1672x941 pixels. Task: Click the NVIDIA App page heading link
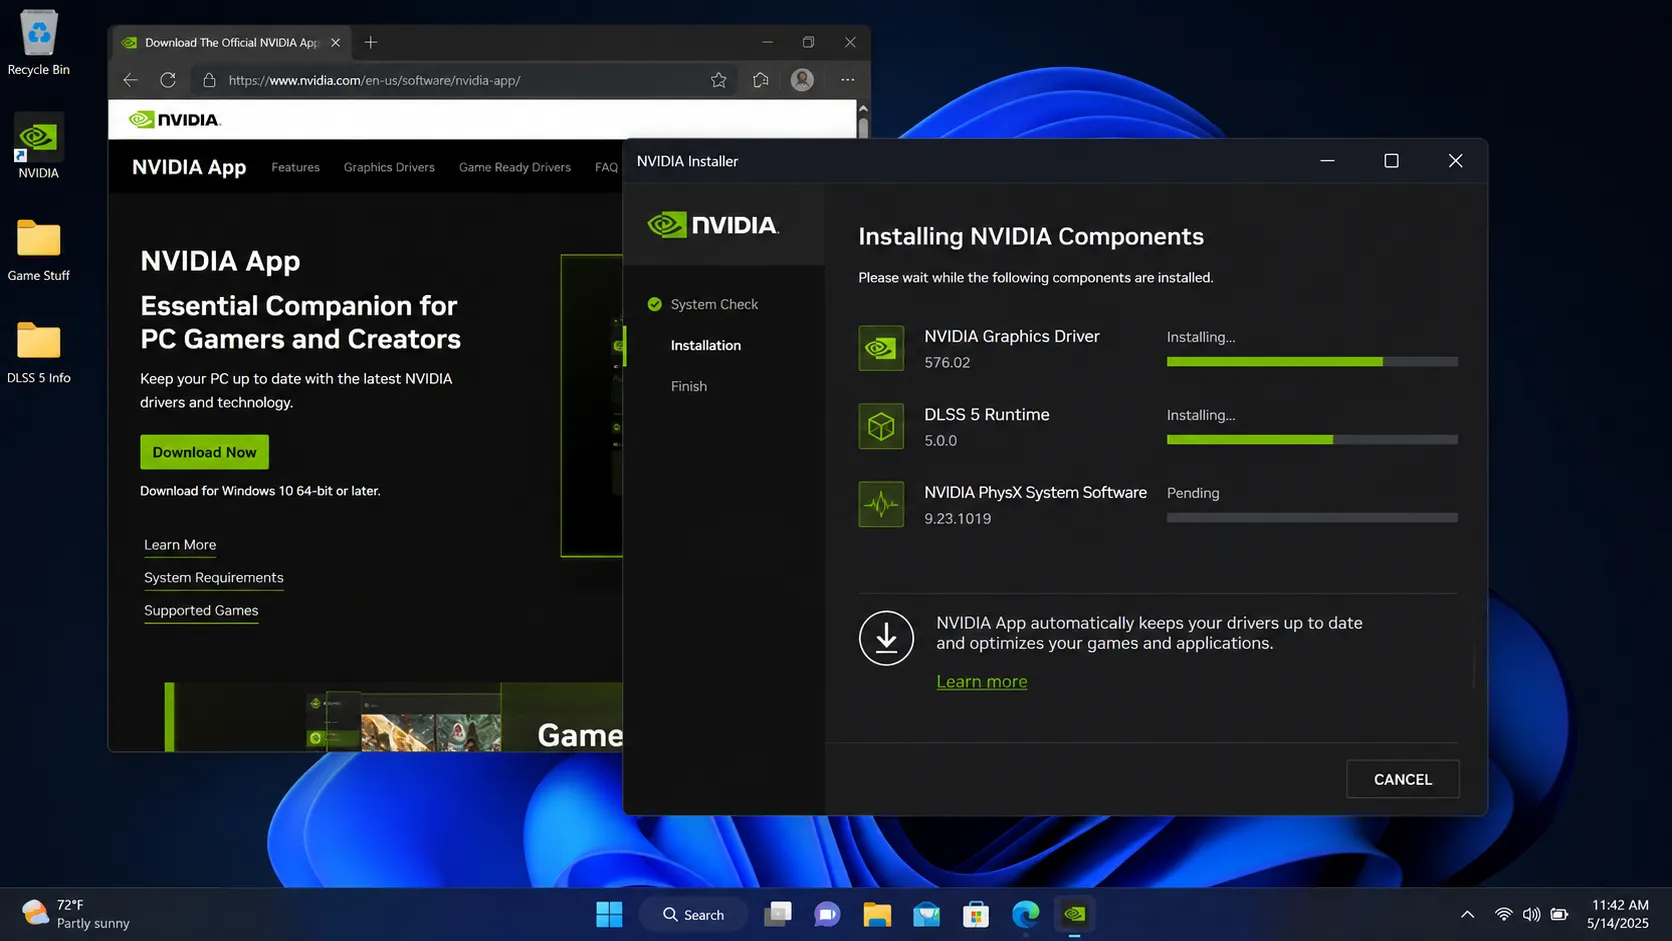click(189, 167)
